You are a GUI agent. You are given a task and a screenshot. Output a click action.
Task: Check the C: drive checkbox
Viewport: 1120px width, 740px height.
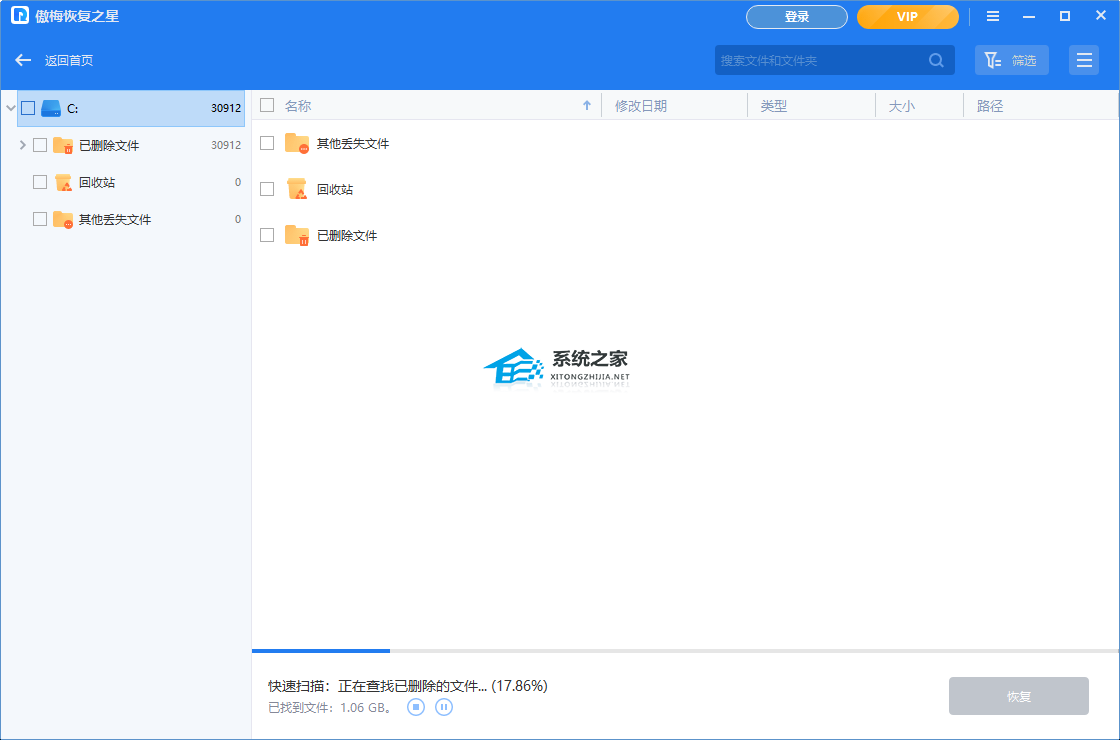(x=28, y=109)
